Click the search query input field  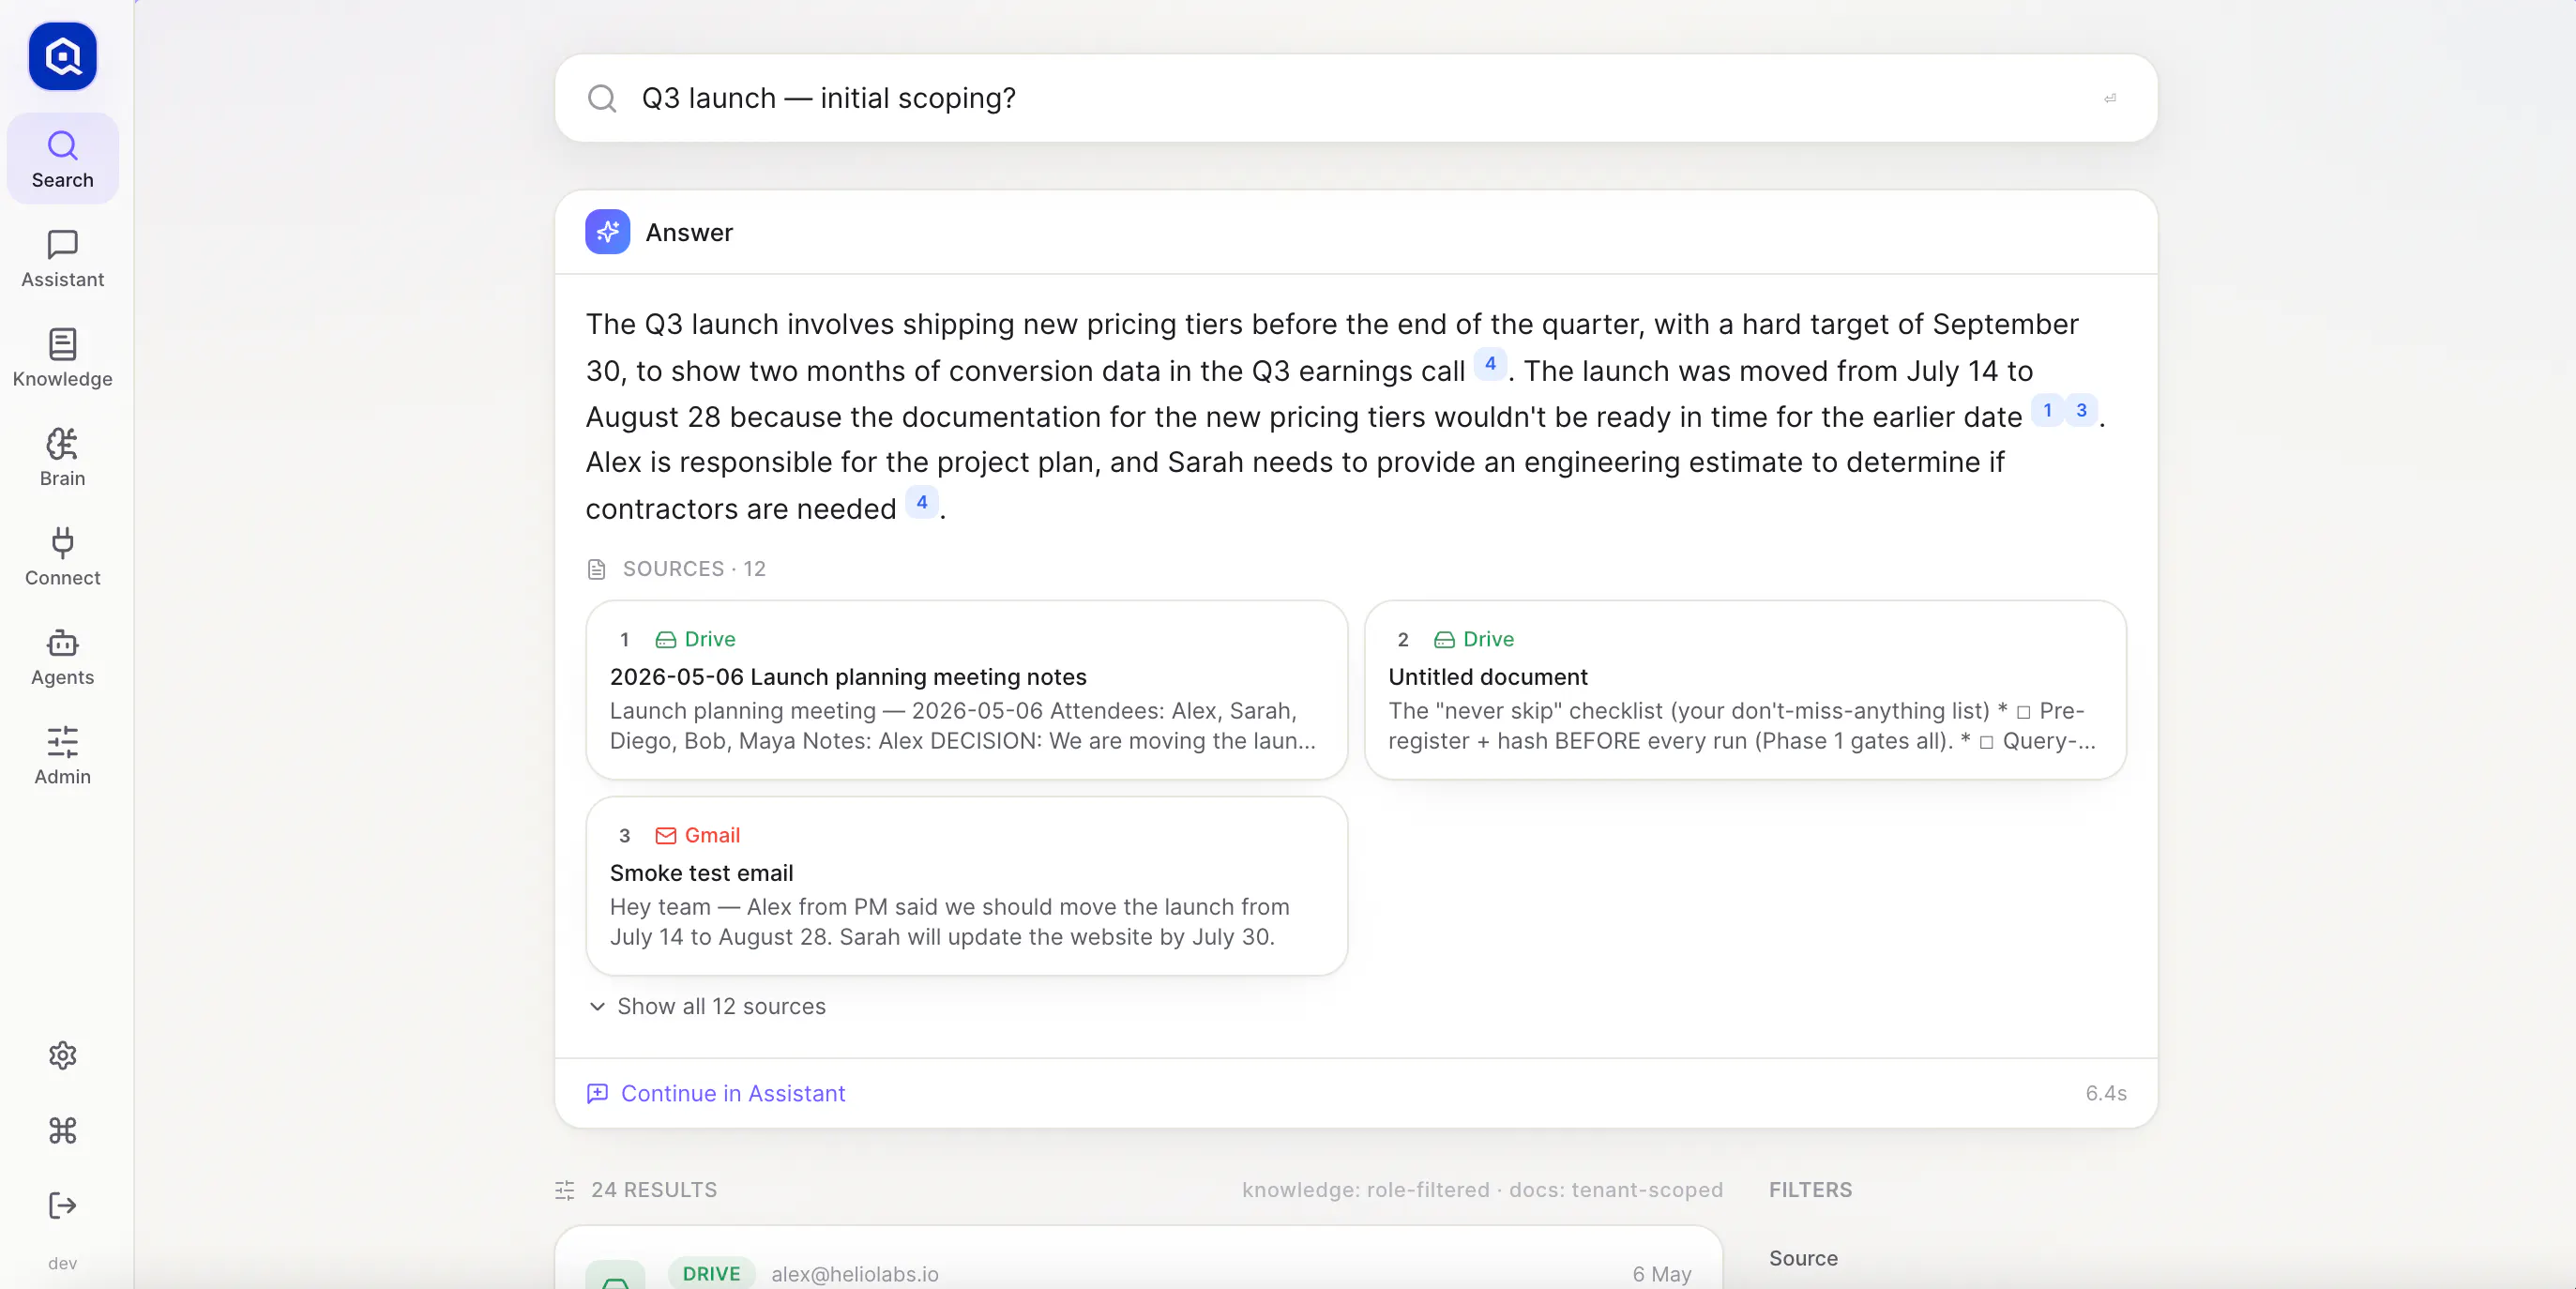click(1355, 98)
